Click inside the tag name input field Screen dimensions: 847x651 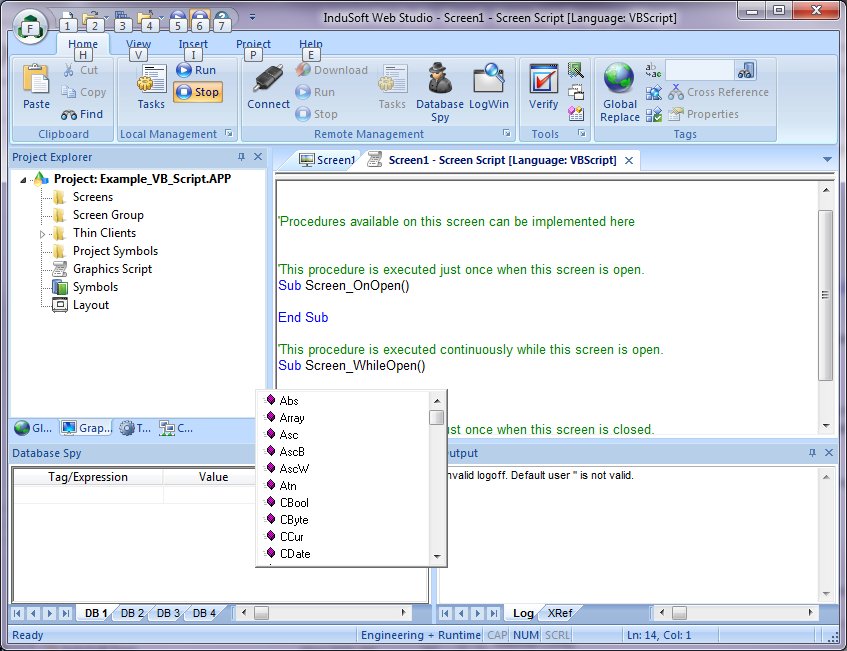[700, 70]
